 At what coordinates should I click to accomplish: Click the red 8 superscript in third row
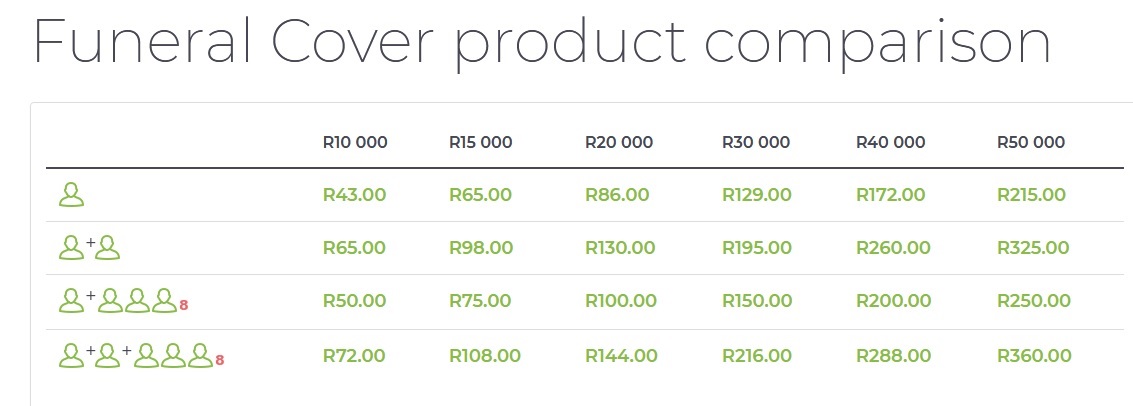184,305
